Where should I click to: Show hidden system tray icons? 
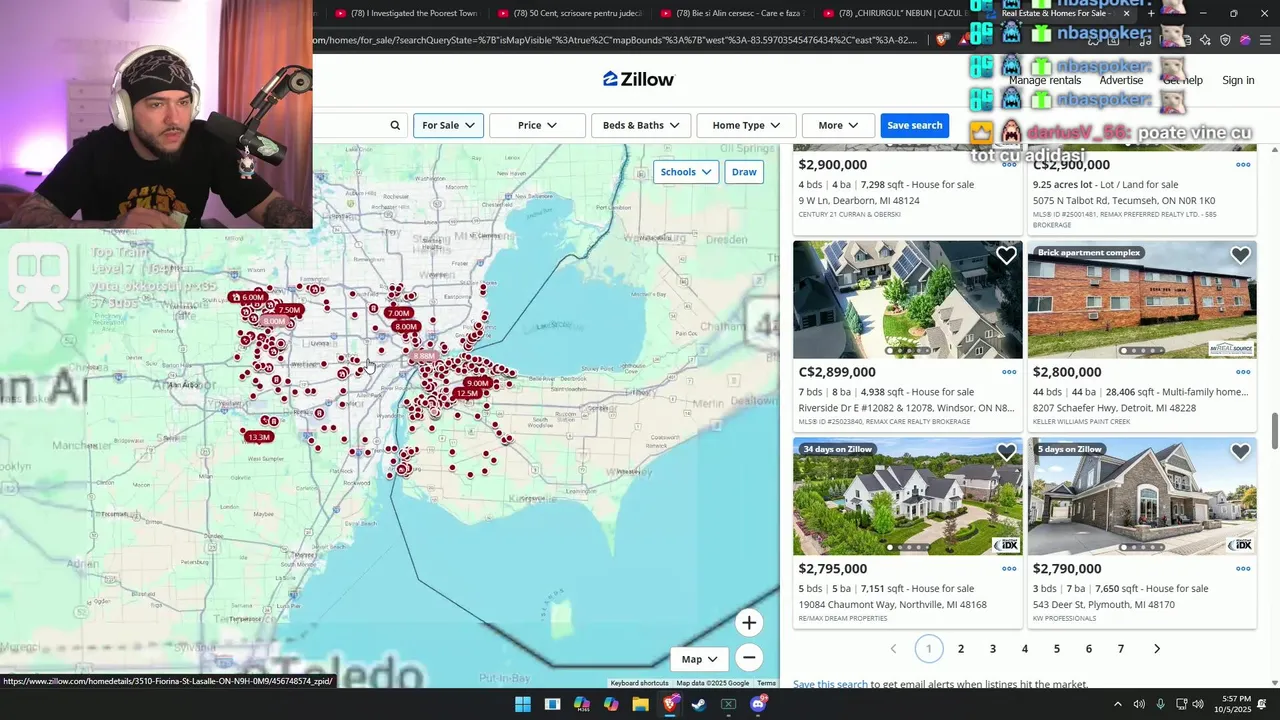click(1118, 704)
